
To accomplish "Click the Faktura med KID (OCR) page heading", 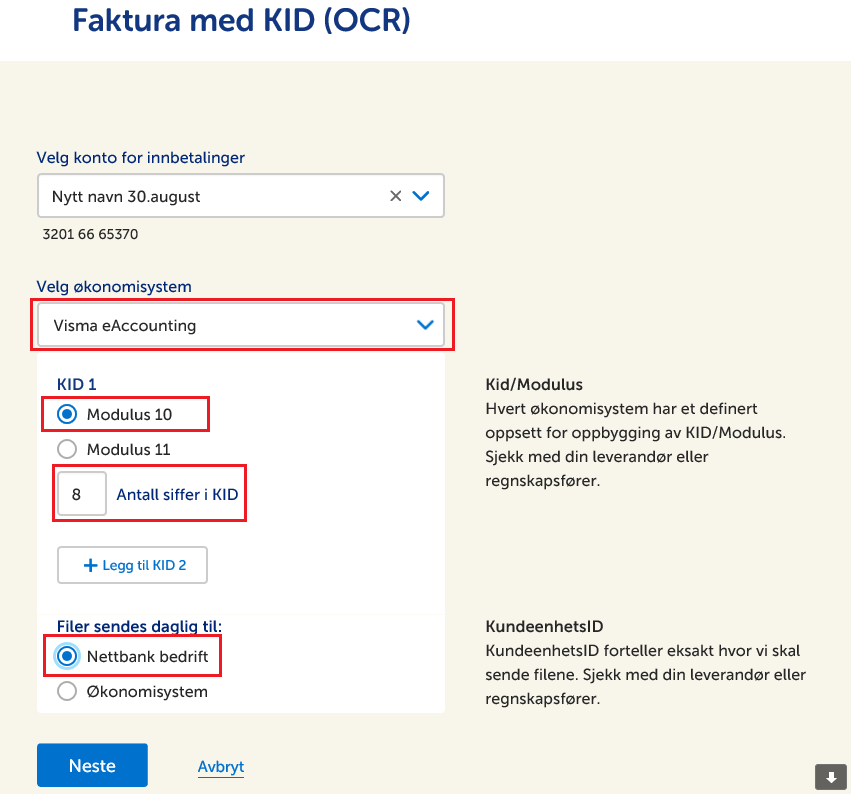I will coord(241,19).
